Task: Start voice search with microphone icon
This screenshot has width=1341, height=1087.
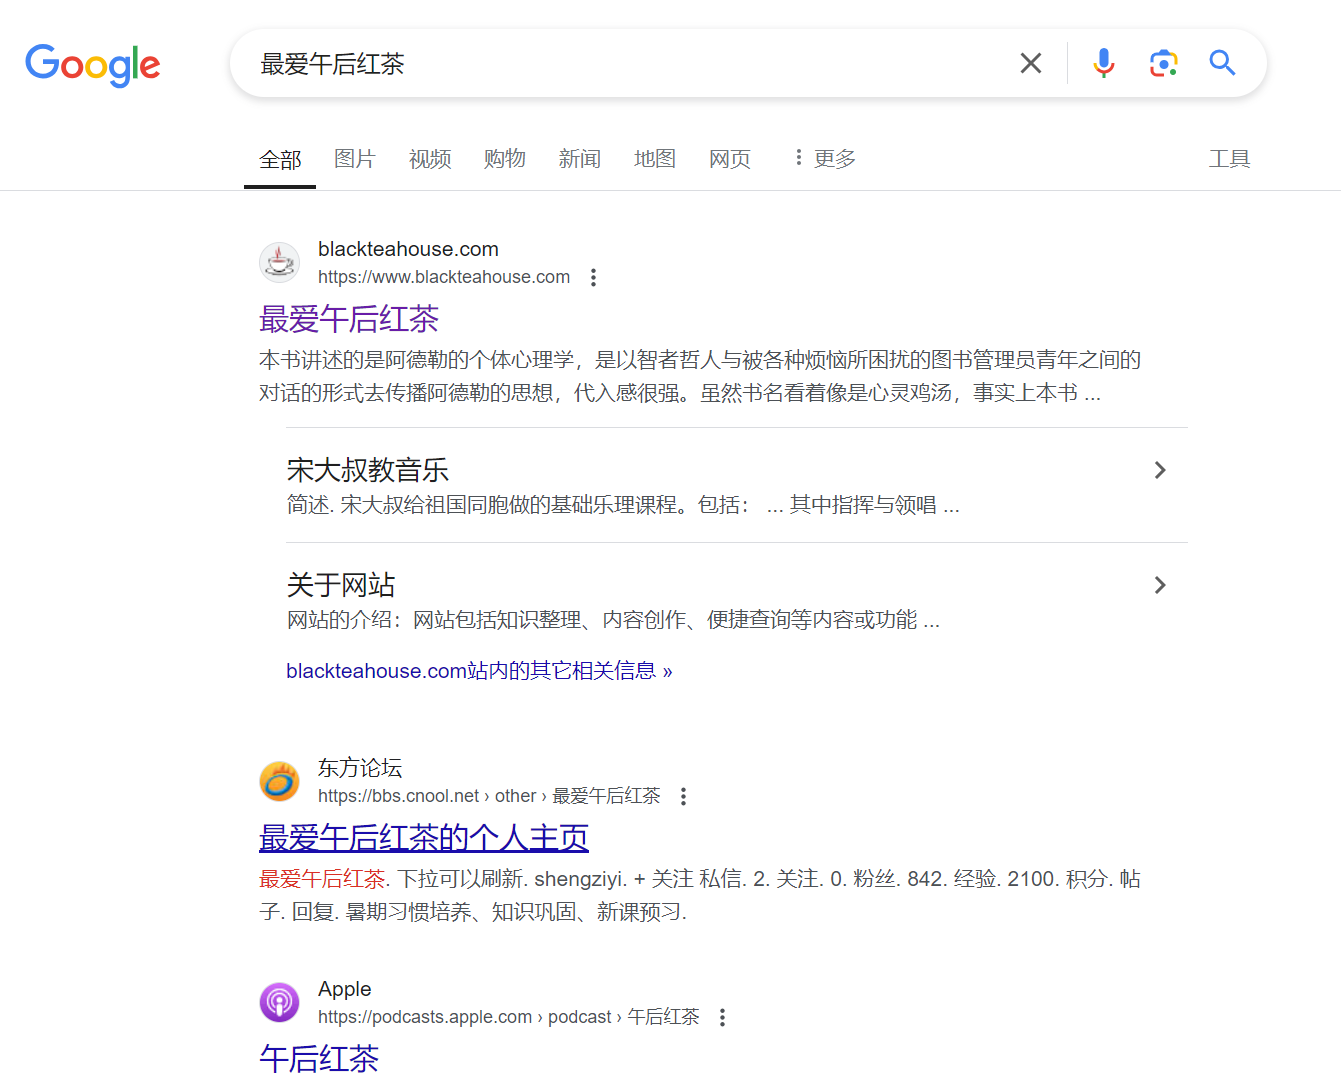Action: (1104, 63)
